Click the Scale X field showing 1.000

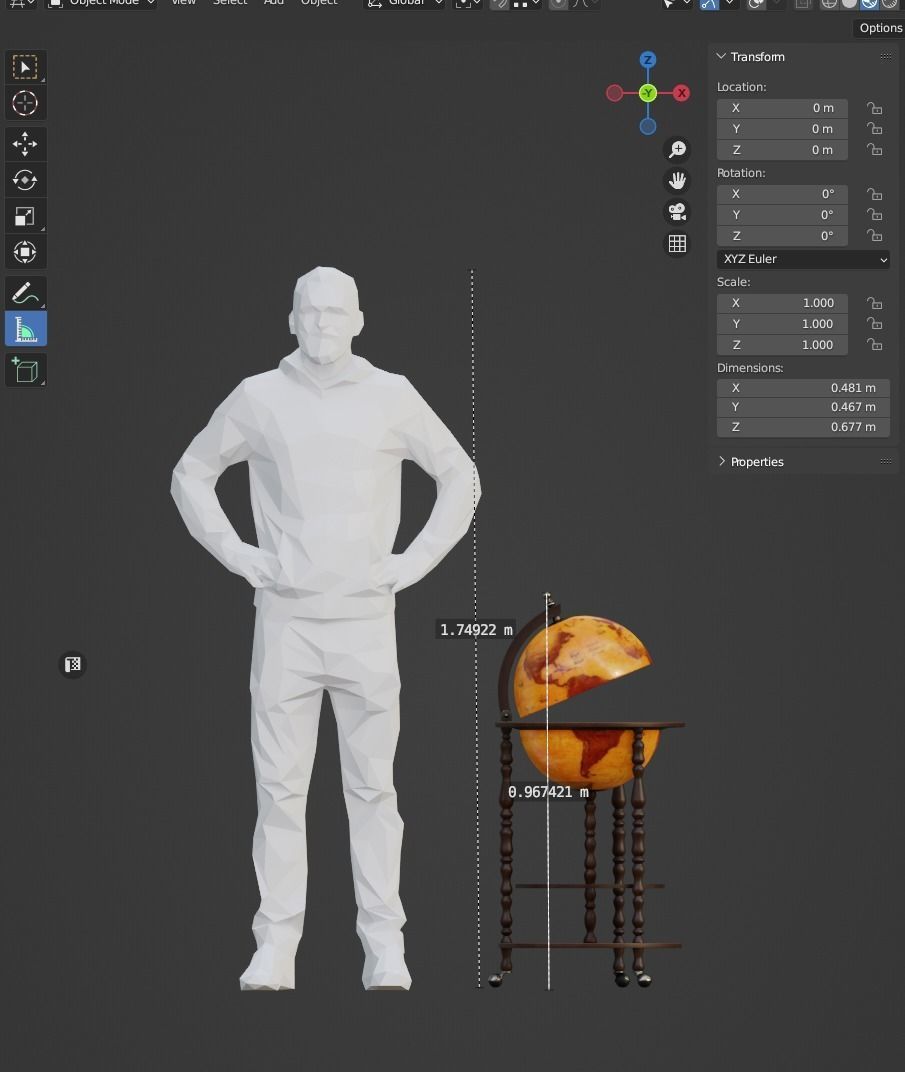(x=782, y=303)
